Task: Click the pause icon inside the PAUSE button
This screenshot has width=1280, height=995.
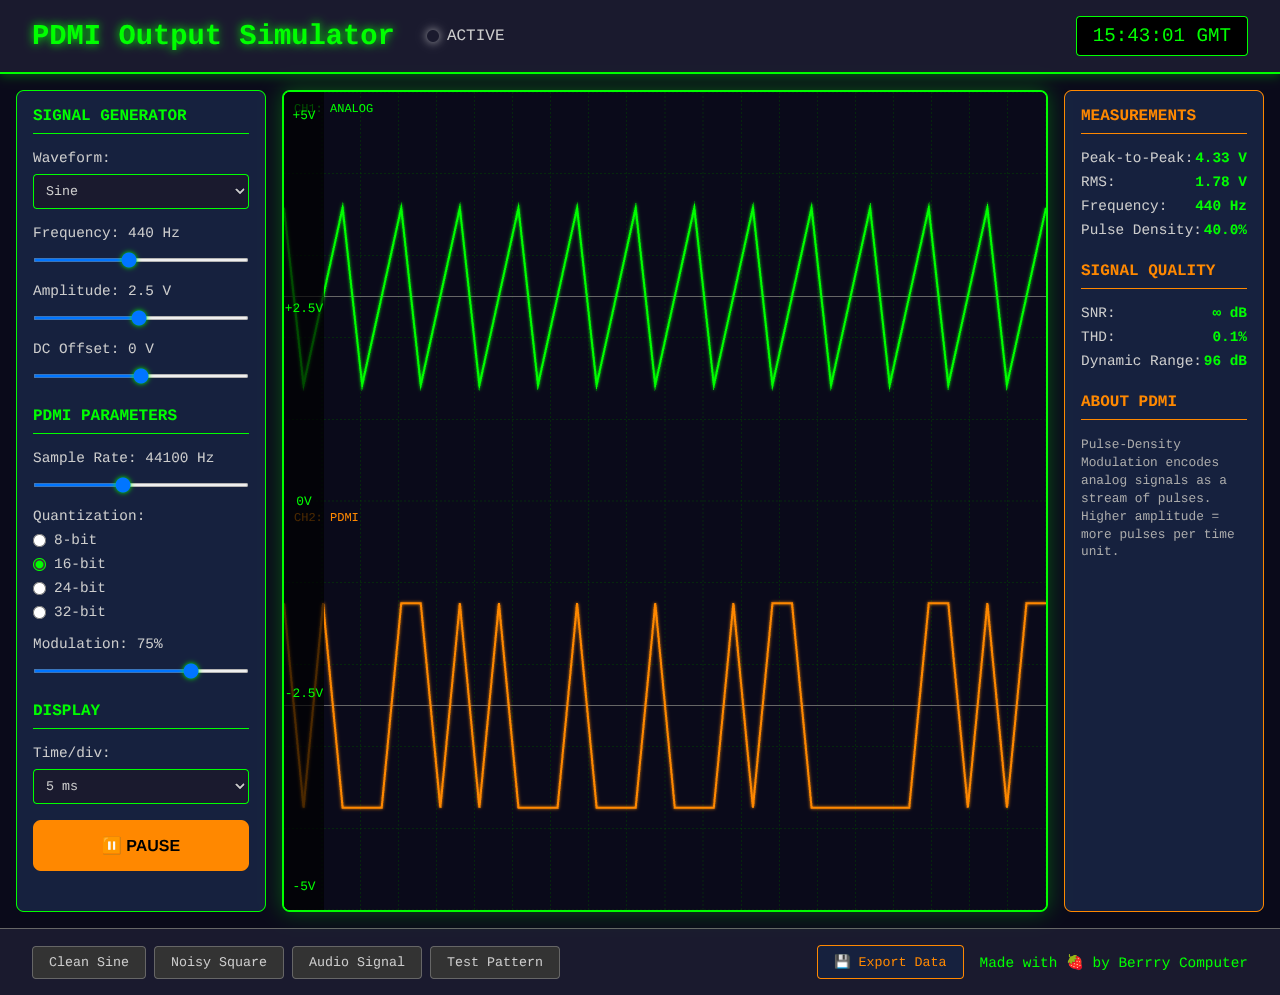Action: [x=110, y=845]
